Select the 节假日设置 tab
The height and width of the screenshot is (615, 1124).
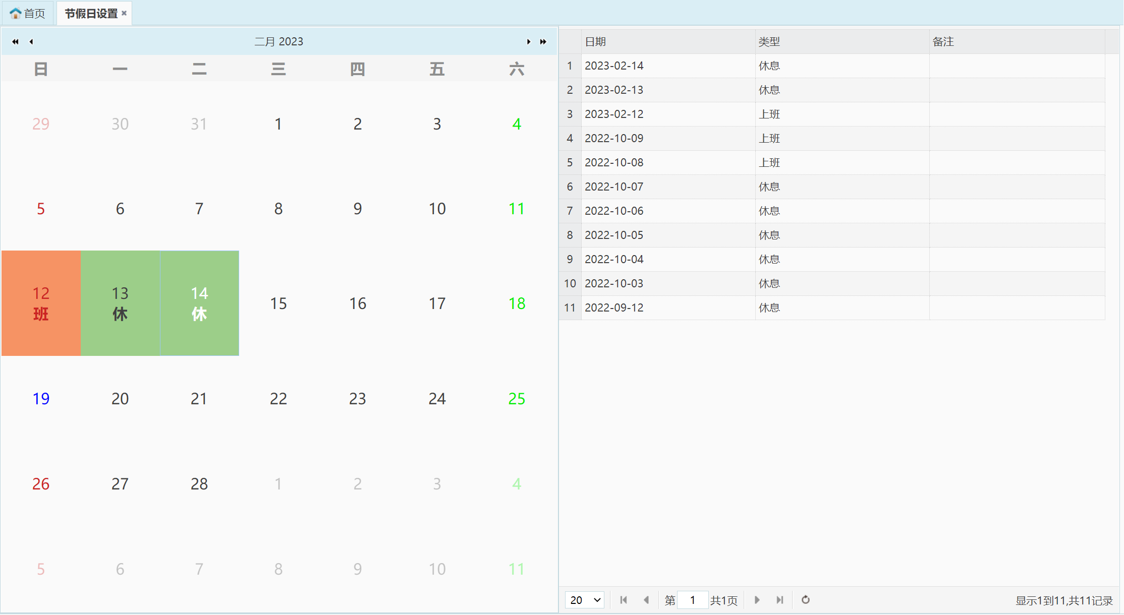[x=90, y=14]
